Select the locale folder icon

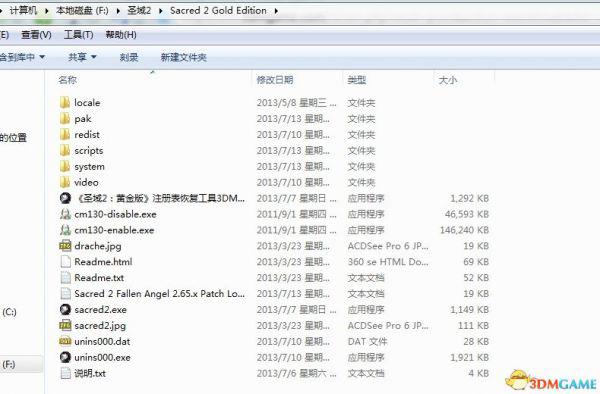(x=65, y=102)
